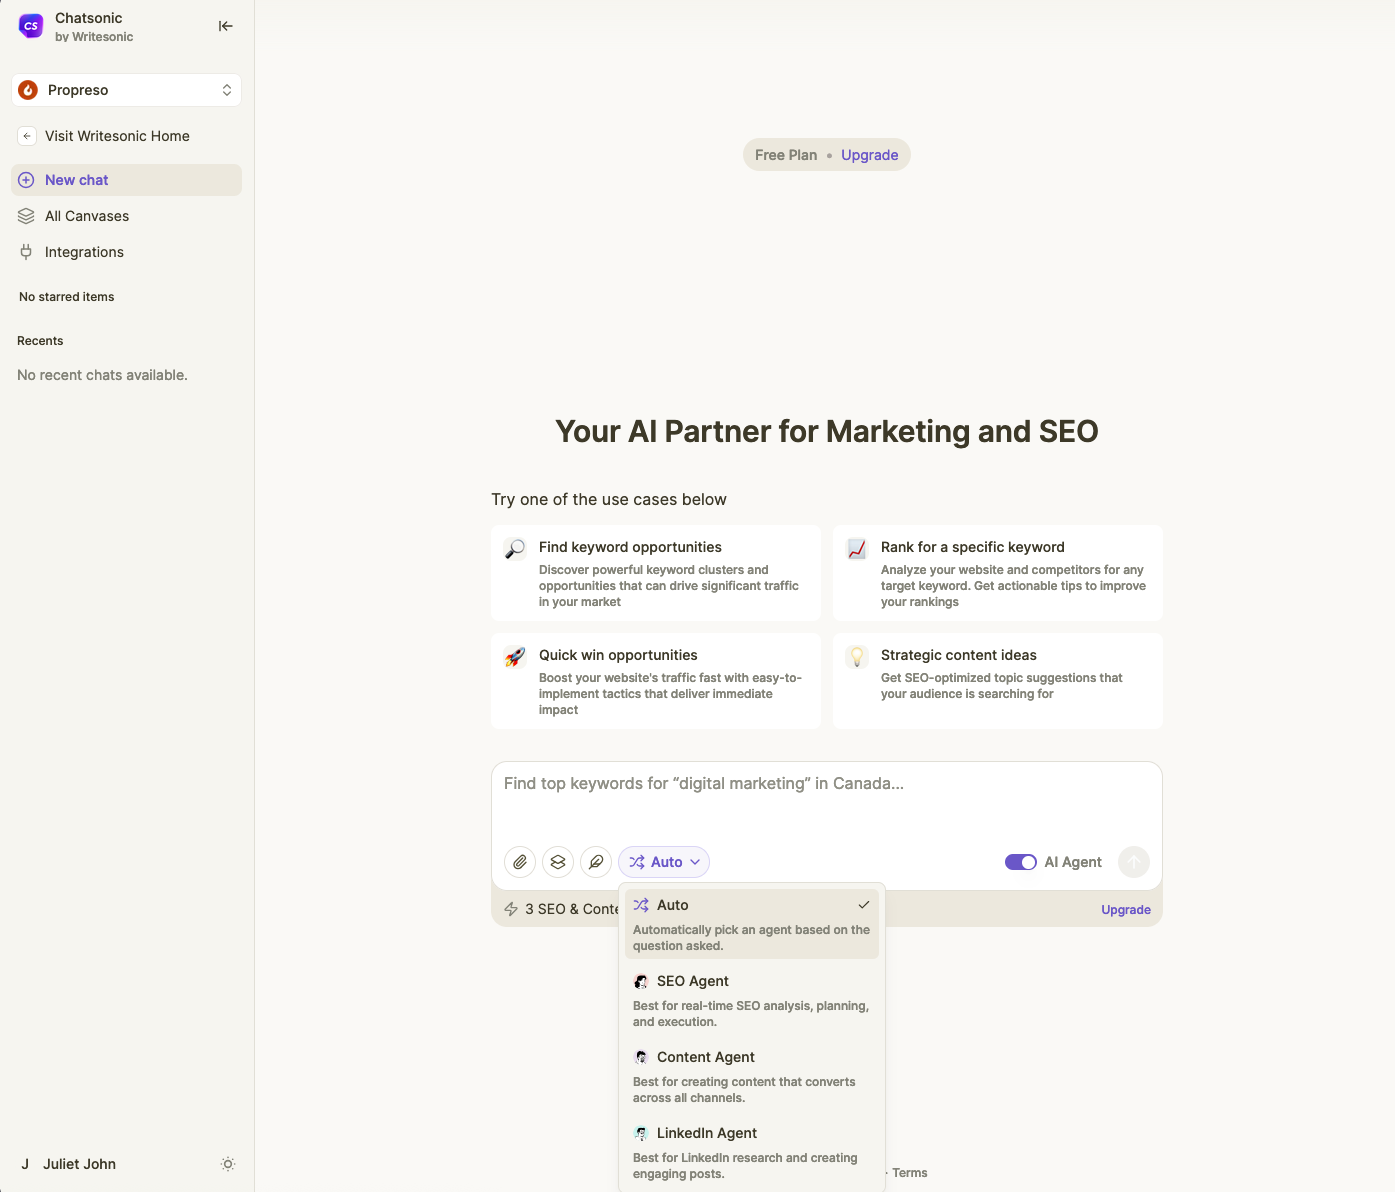This screenshot has height=1192, width=1395.
Task: Click the orange Propreso flame icon
Action: (28, 90)
